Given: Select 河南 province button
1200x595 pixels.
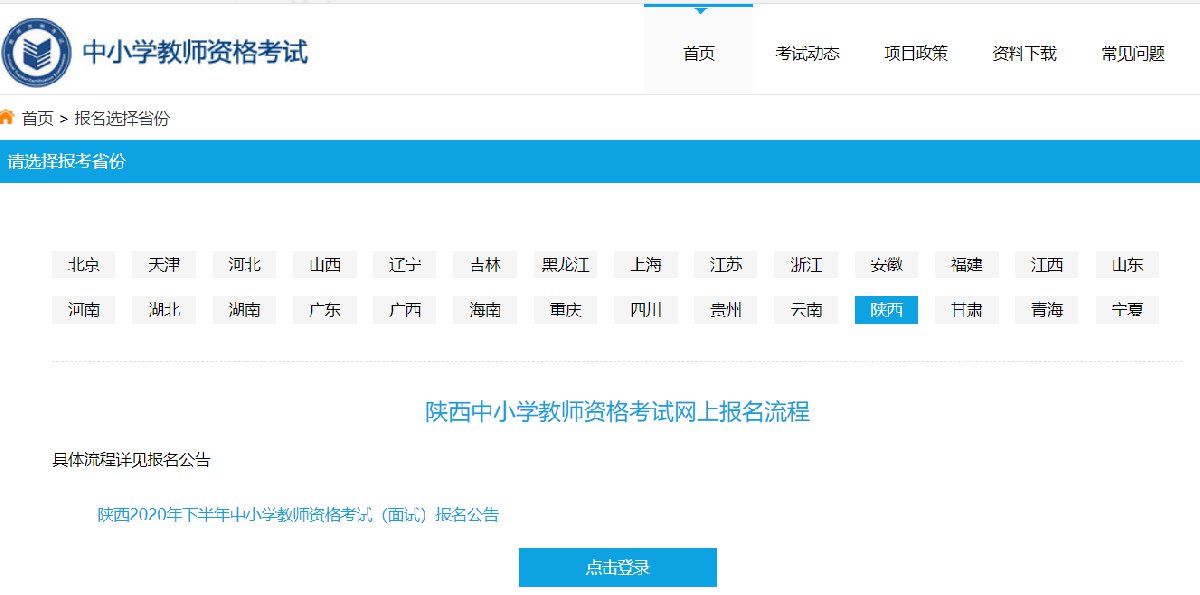Looking at the screenshot, I should [84, 310].
